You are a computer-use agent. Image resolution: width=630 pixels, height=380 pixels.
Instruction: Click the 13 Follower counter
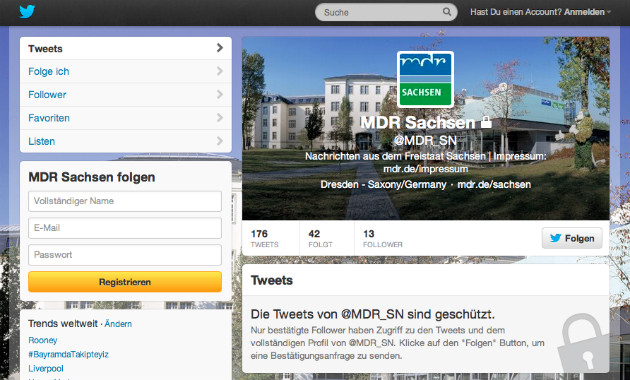tap(382, 238)
